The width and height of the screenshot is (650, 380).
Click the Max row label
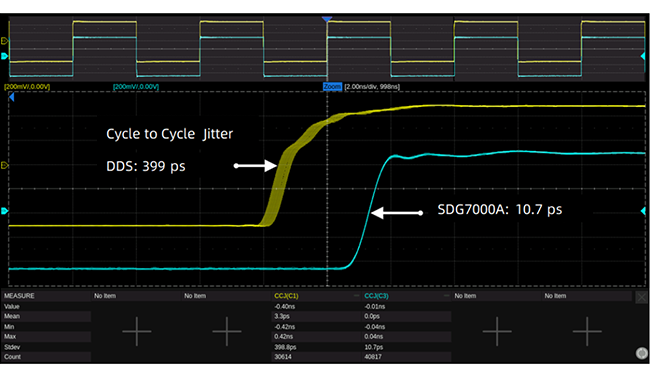(x=10, y=336)
